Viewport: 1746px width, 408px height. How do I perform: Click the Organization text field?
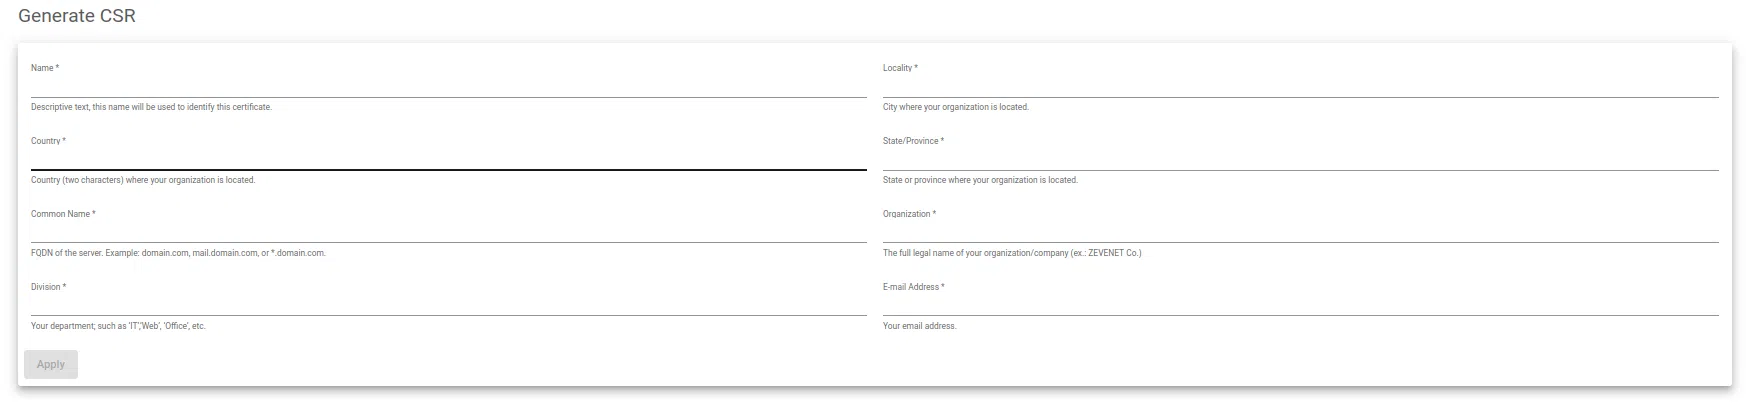(x=1300, y=233)
